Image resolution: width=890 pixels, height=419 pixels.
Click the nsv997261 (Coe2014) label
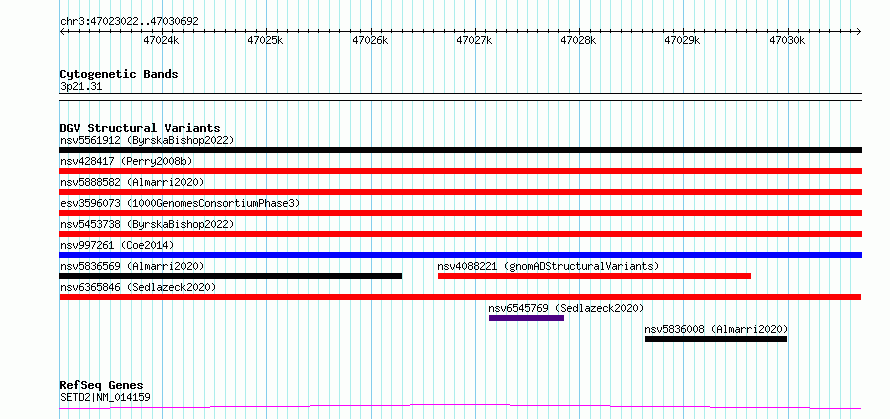[117, 245]
